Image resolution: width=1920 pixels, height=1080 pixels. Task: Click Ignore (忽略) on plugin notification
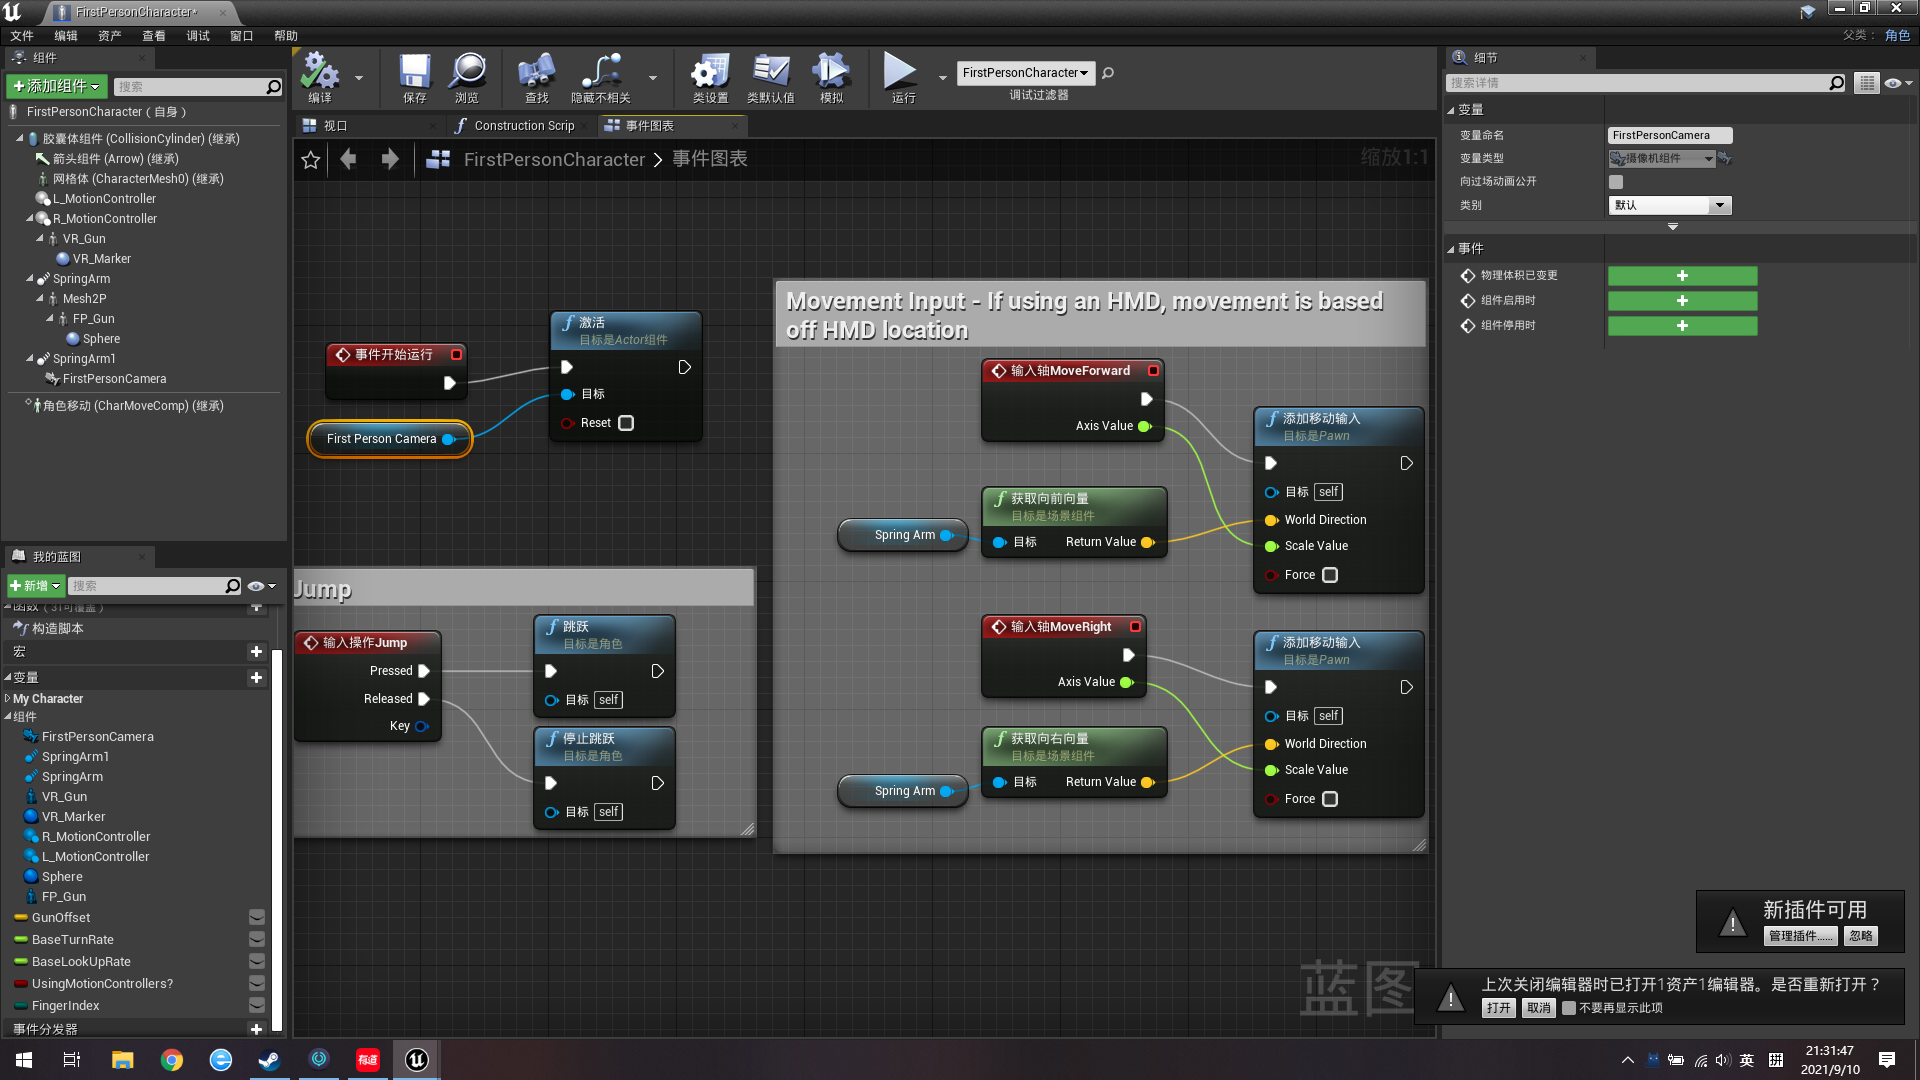[x=1861, y=936]
